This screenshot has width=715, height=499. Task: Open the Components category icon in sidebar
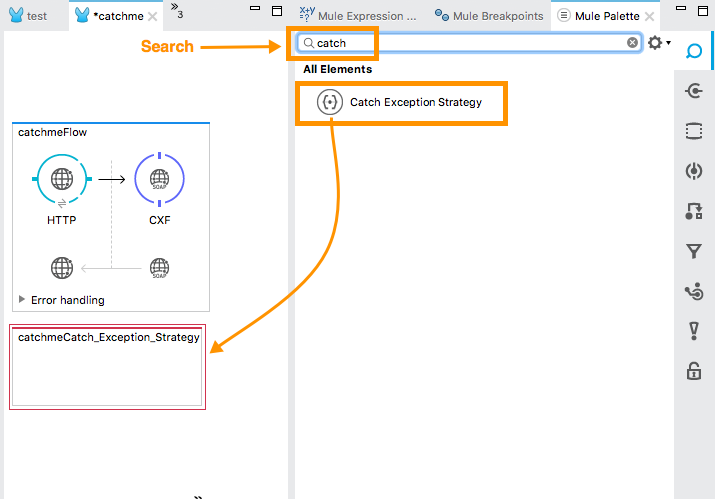coord(693,171)
